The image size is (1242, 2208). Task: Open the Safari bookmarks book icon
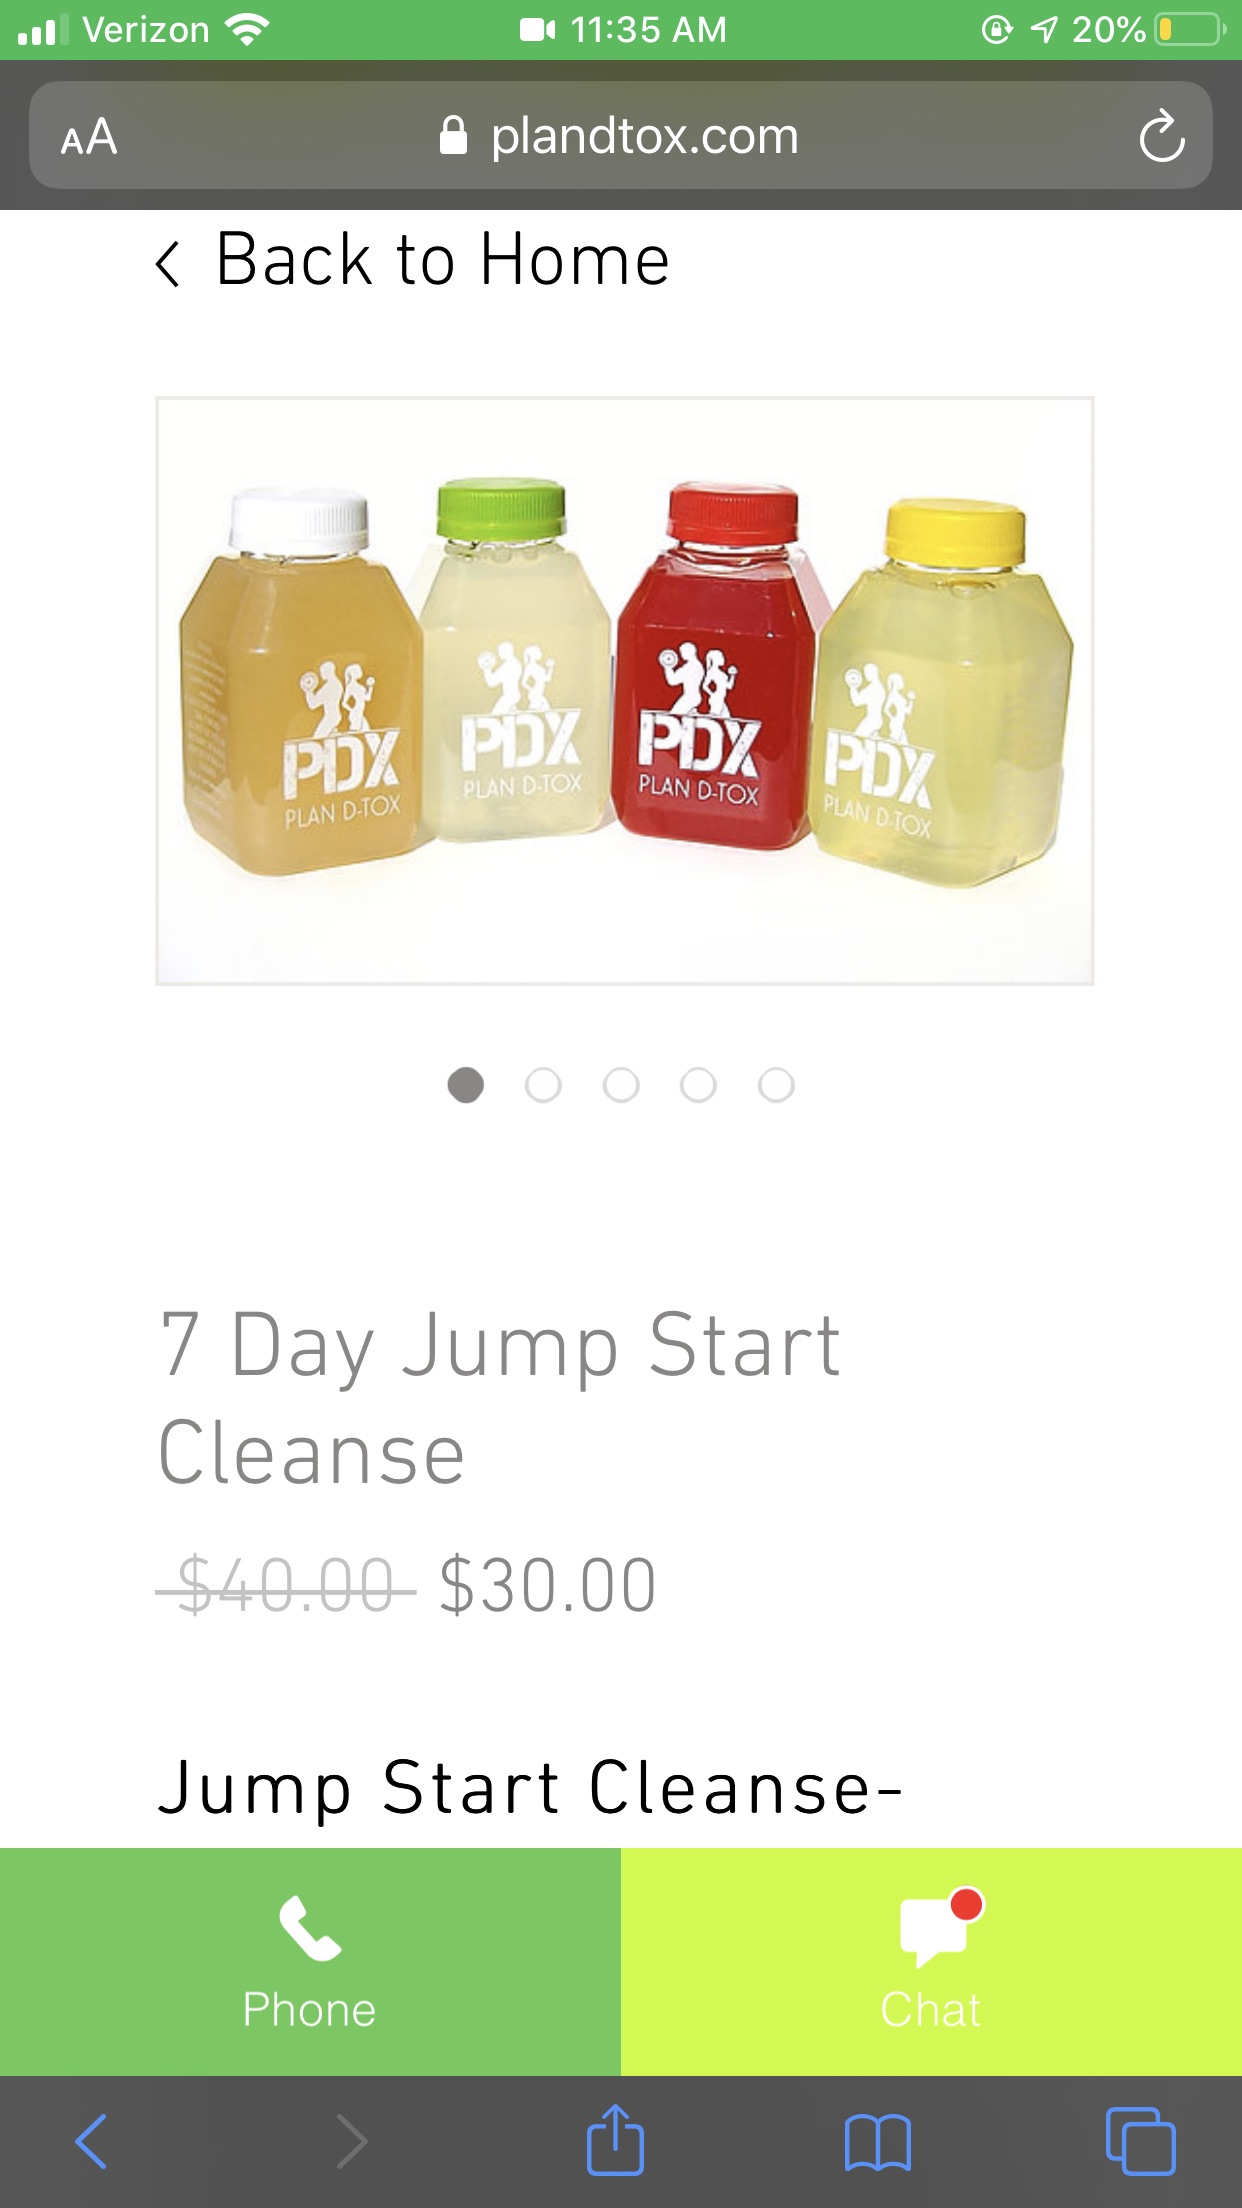pyautogui.click(x=877, y=2142)
